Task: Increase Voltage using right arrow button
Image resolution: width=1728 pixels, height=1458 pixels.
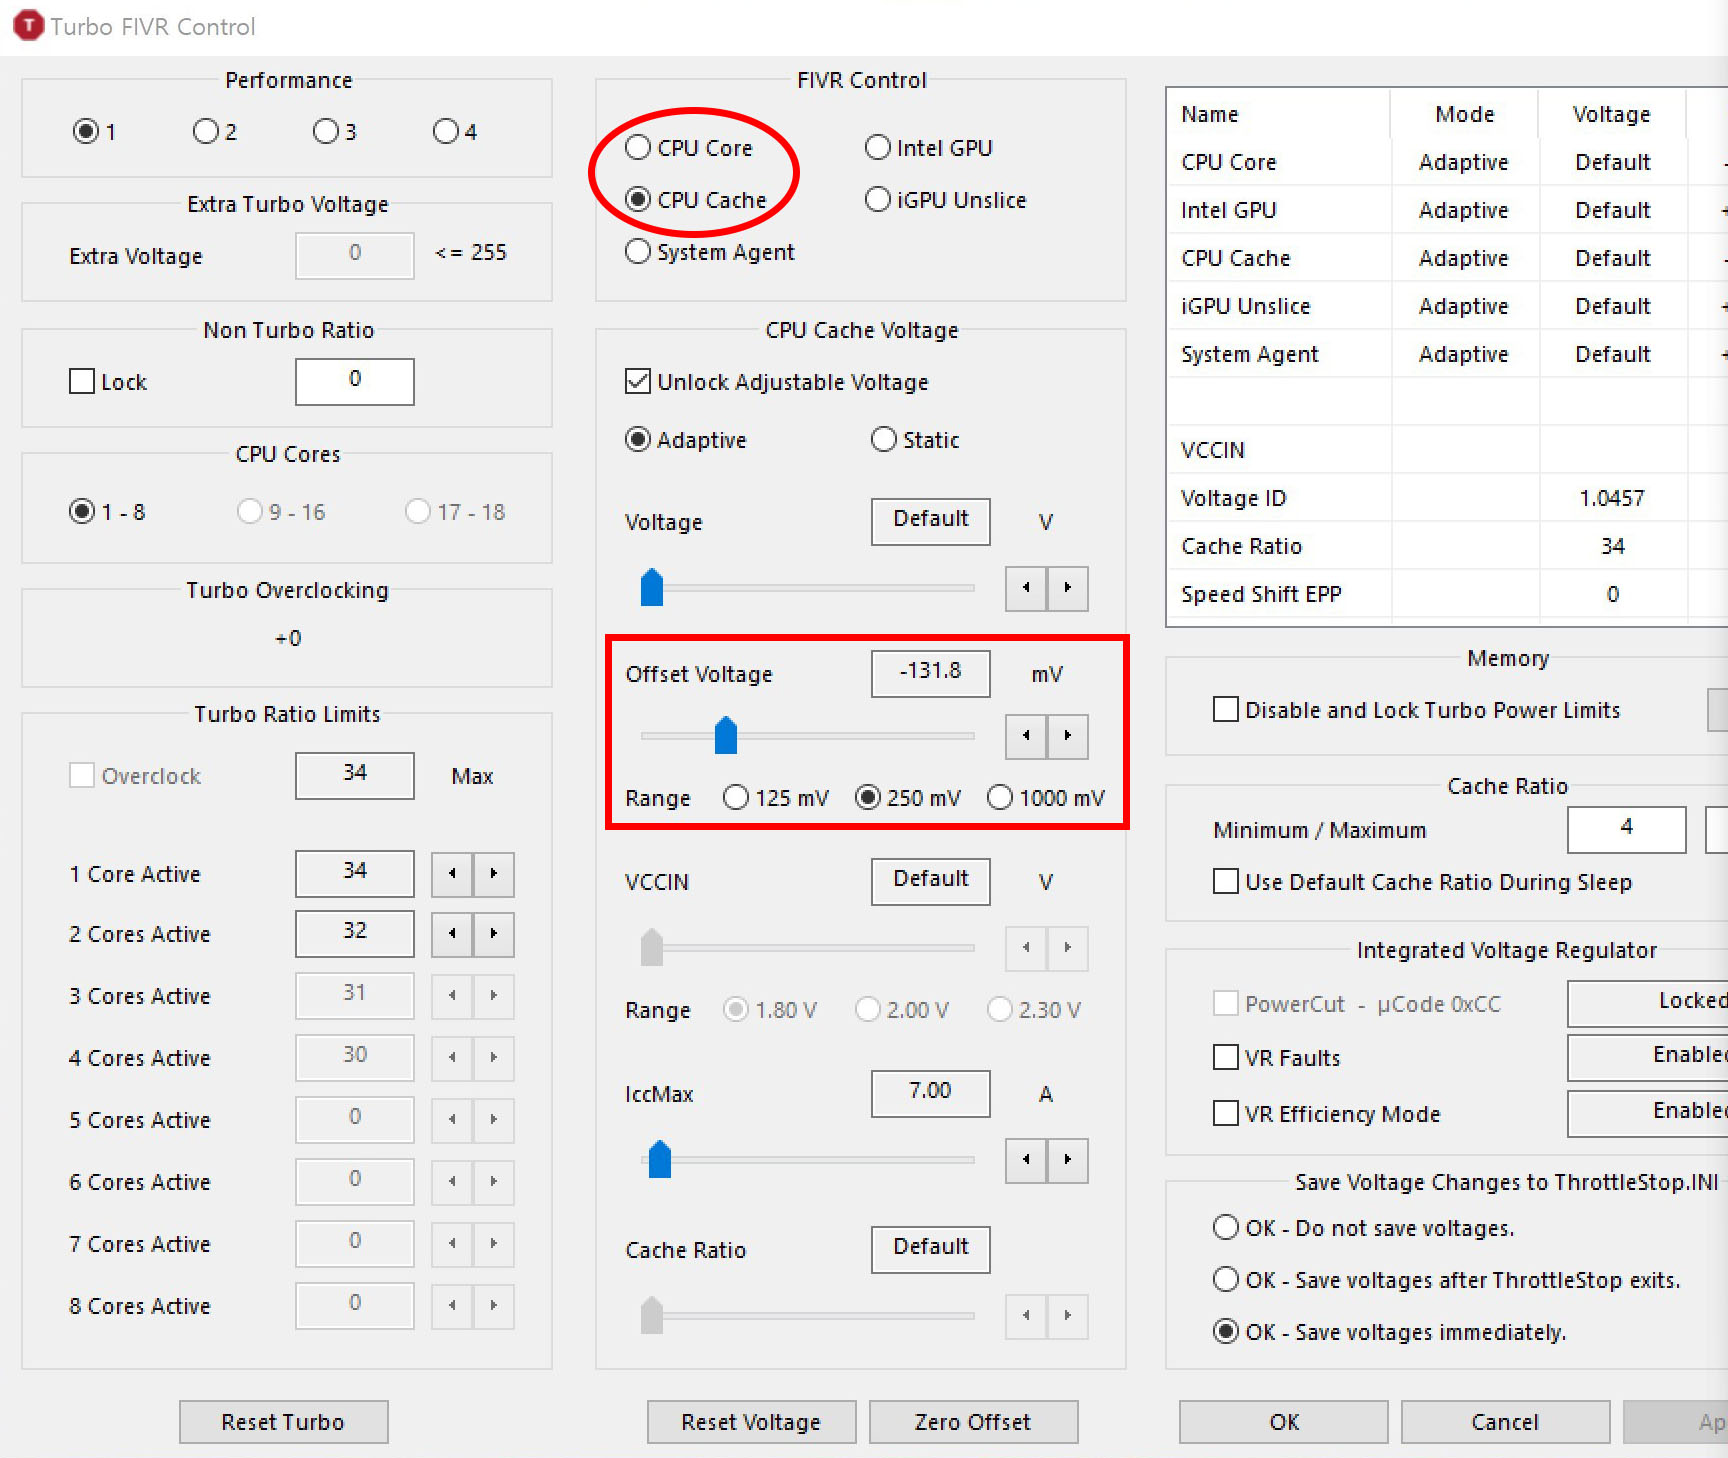Action: tap(1067, 588)
